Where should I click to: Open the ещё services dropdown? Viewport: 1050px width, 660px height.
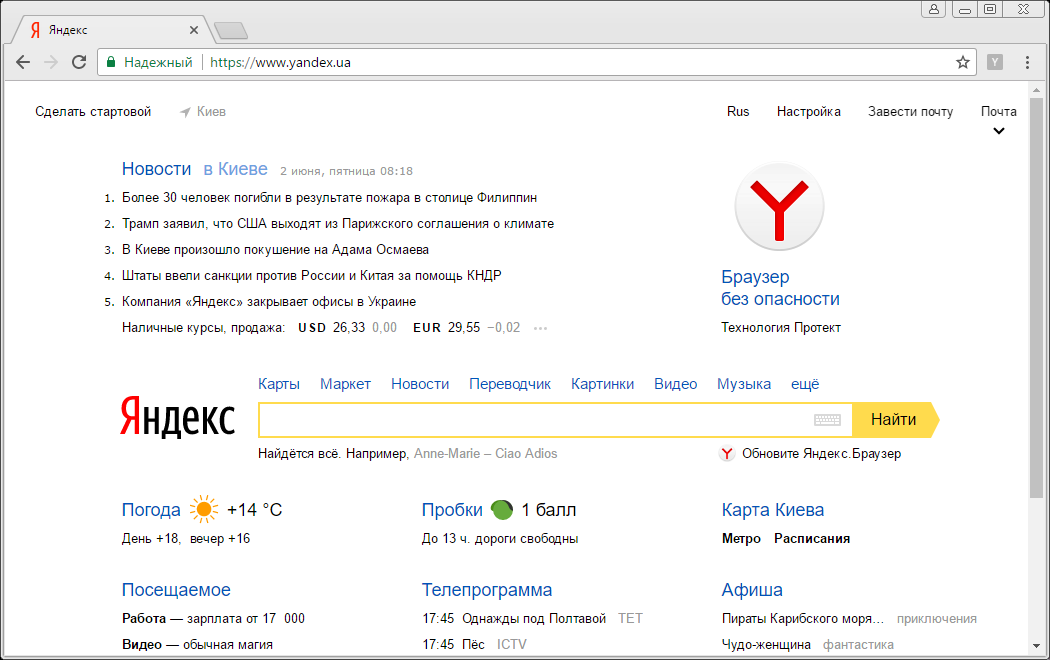coord(805,384)
